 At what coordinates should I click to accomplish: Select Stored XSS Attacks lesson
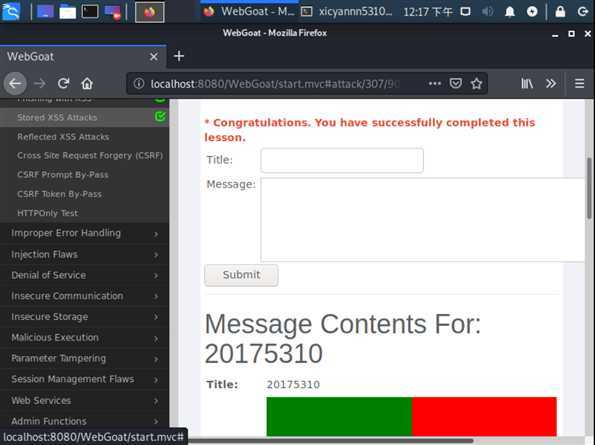[57, 117]
